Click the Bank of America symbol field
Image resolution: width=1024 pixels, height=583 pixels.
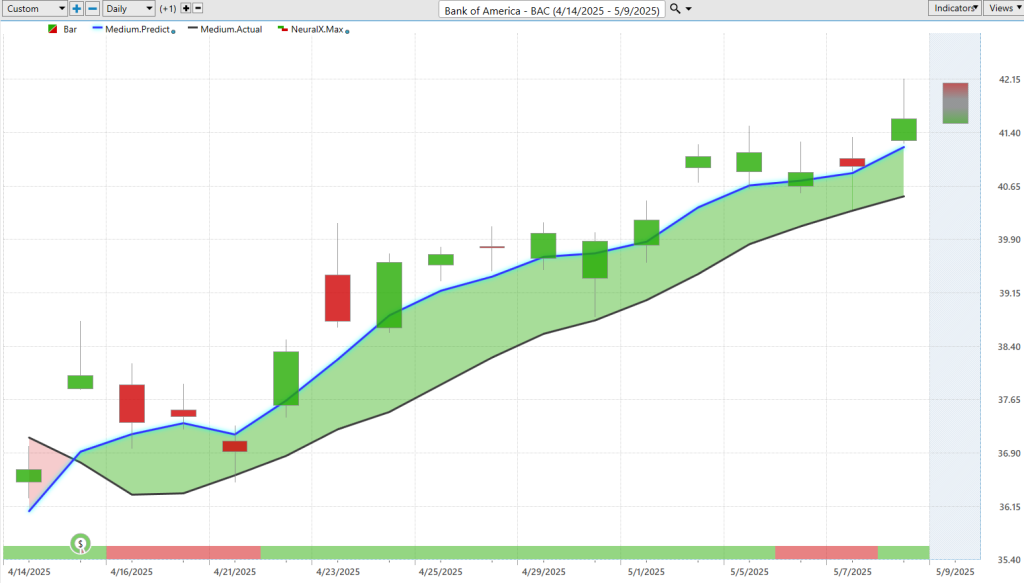click(552, 10)
